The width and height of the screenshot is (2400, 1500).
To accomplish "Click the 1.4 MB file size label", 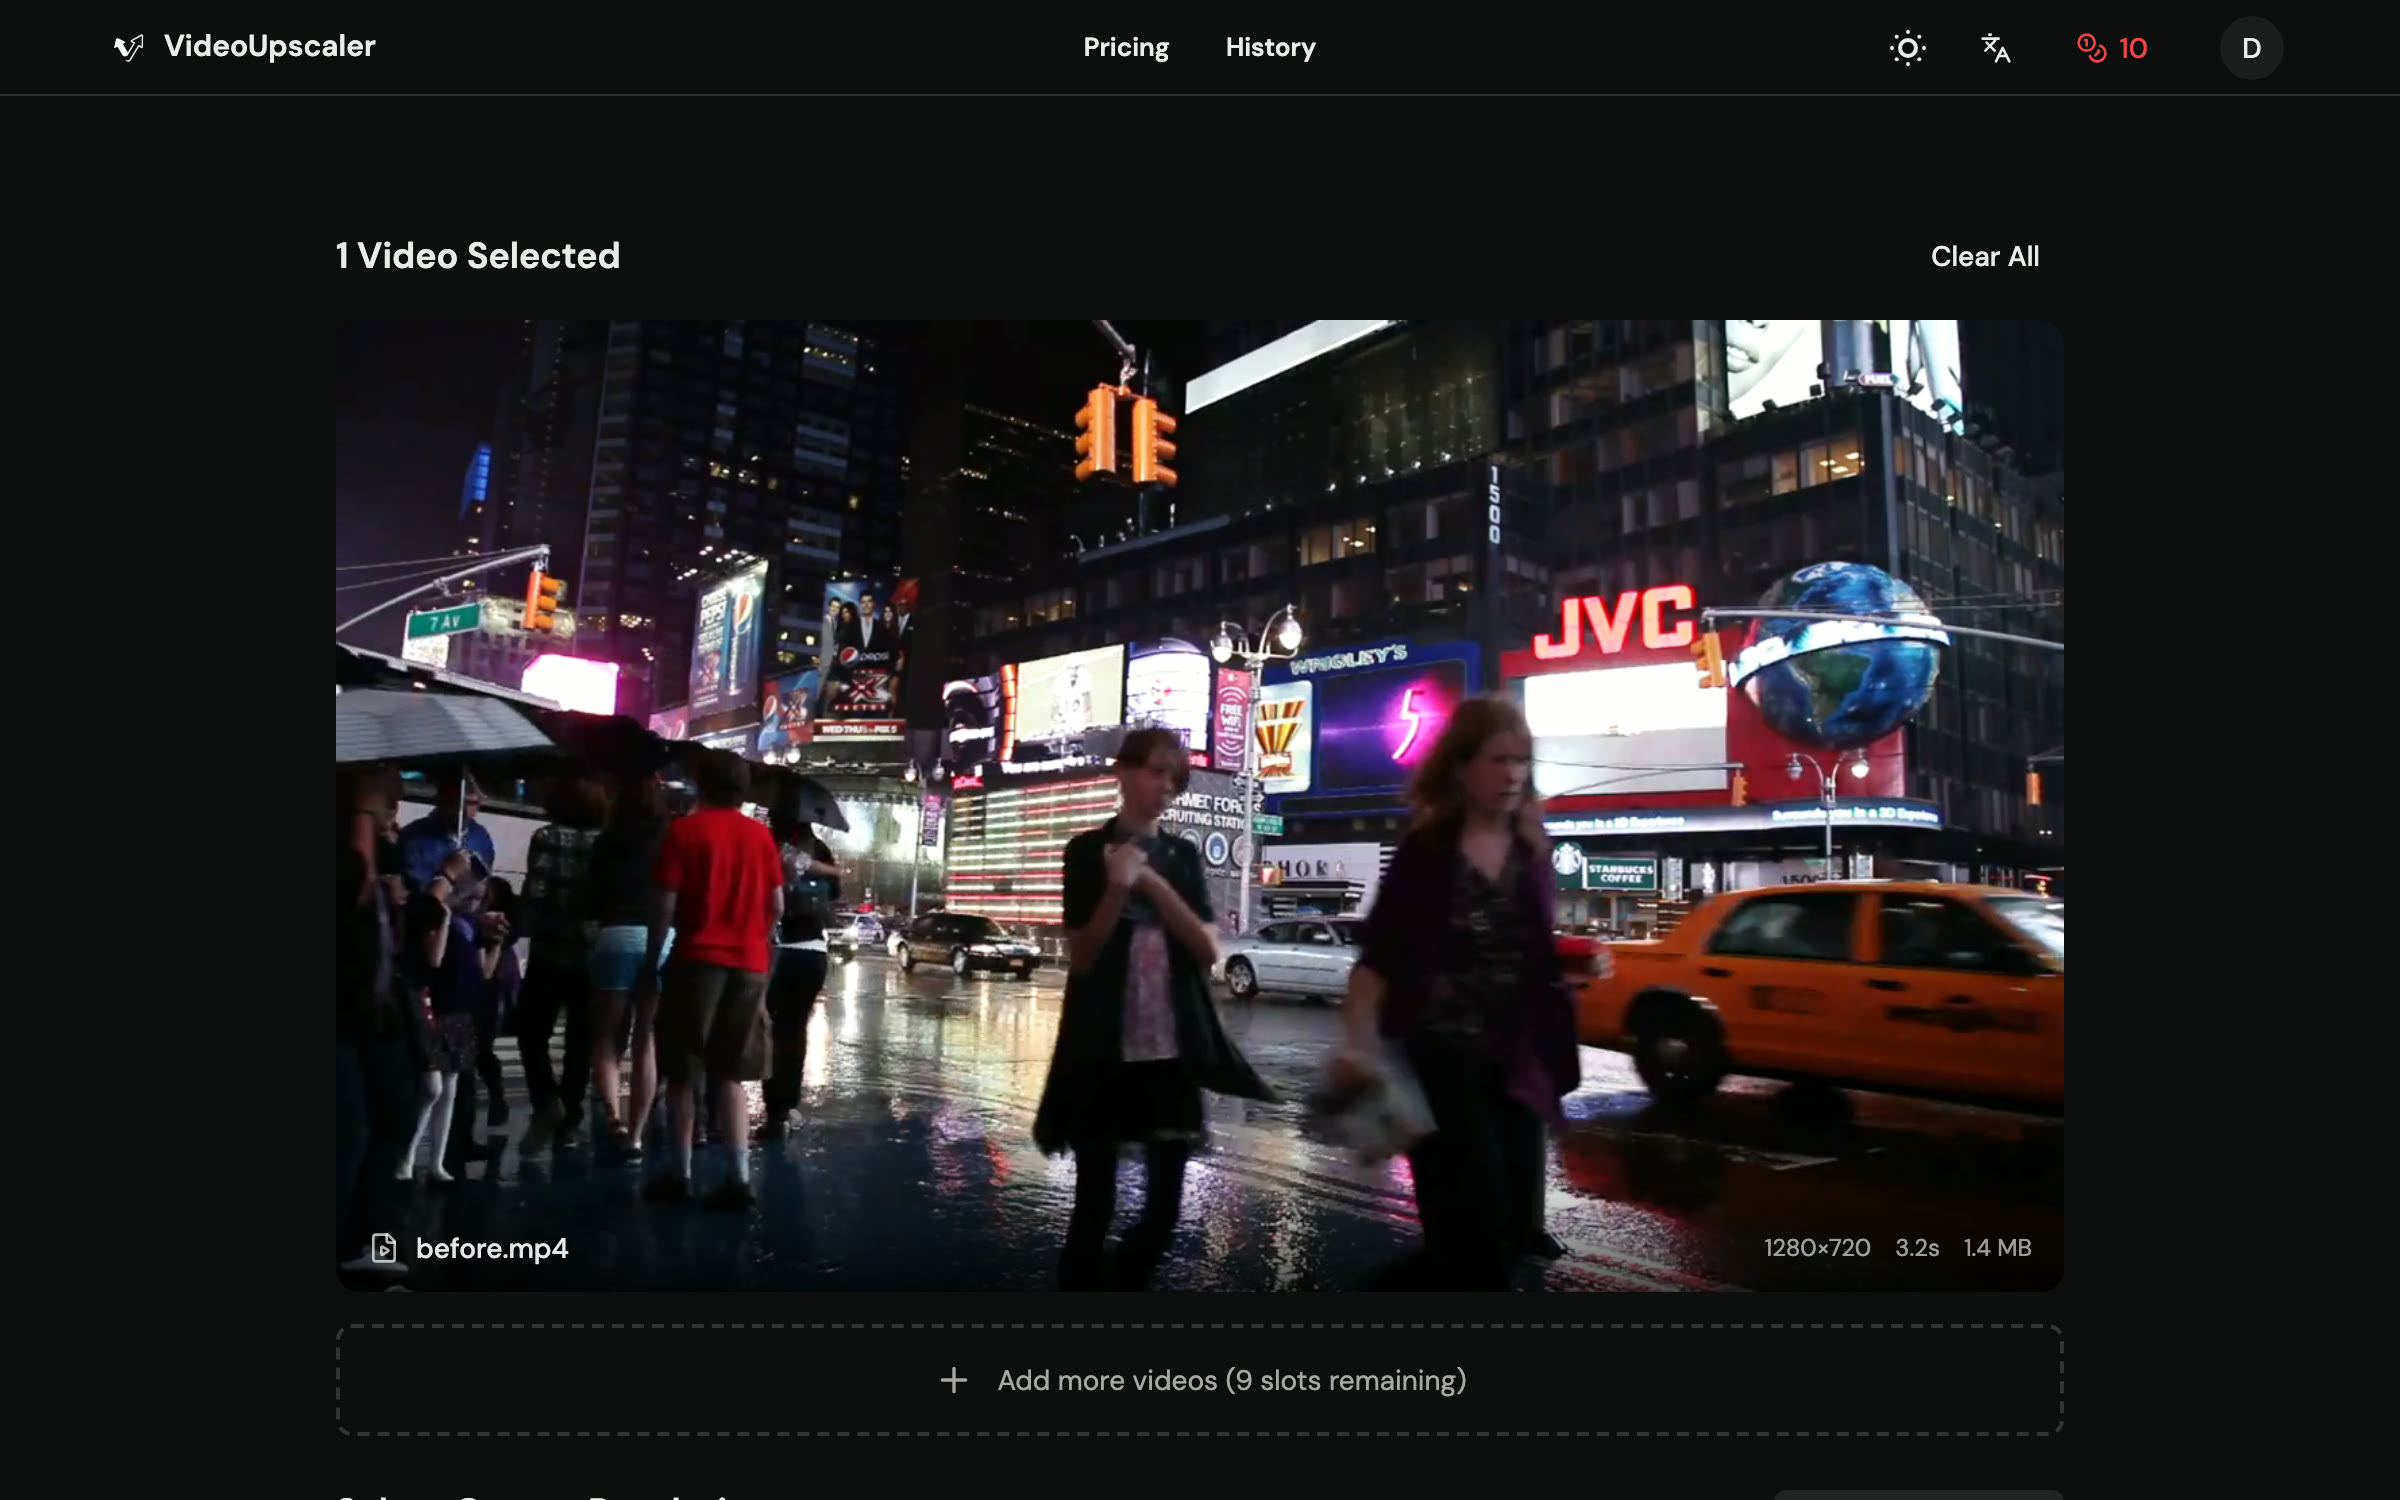I will 1997,1248.
